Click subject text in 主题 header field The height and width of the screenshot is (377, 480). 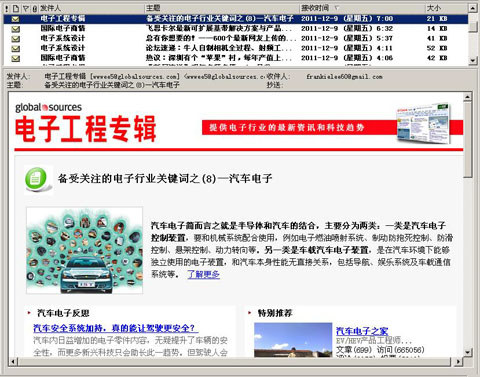coord(112,85)
